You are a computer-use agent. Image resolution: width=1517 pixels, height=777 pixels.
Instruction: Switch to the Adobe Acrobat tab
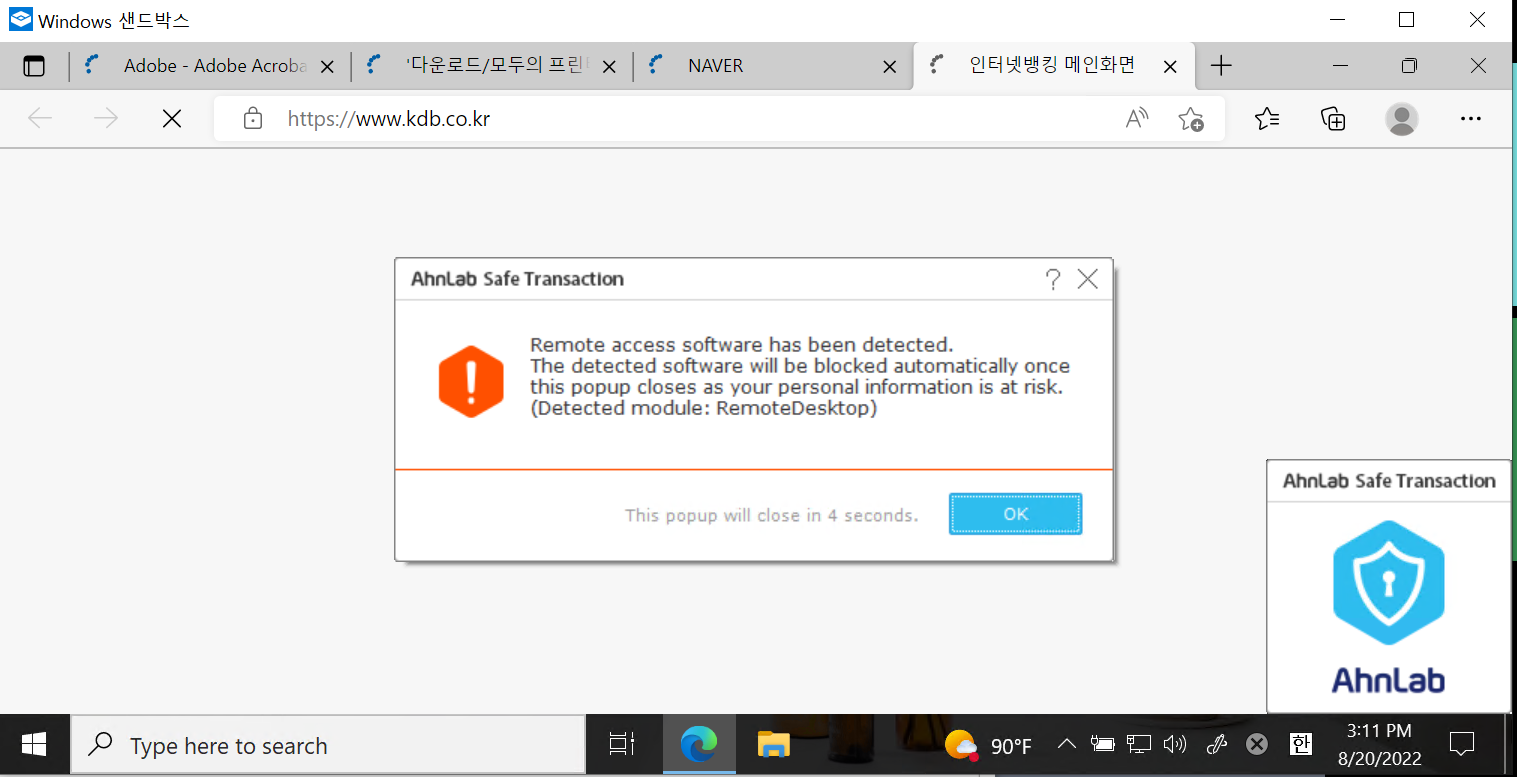click(212, 66)
